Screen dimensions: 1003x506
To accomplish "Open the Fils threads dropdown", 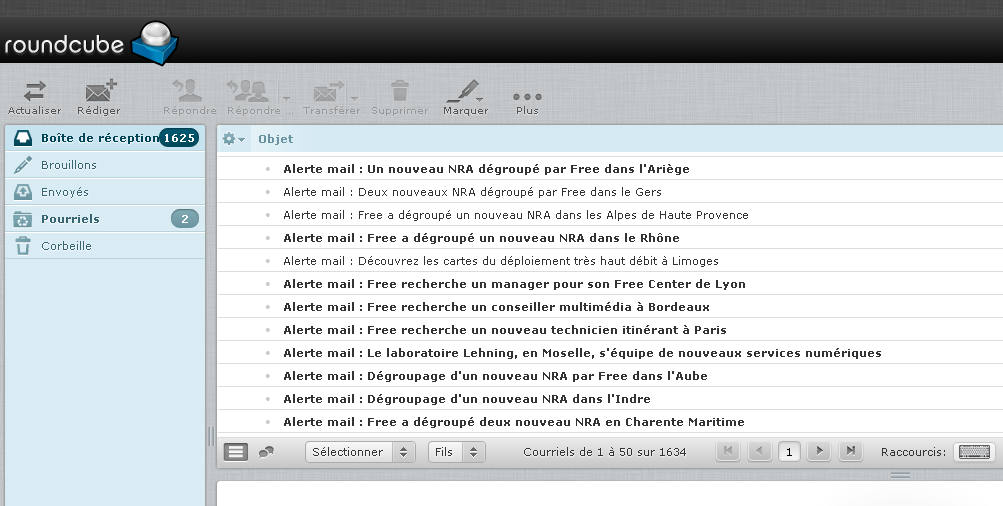I will point(457,452).
